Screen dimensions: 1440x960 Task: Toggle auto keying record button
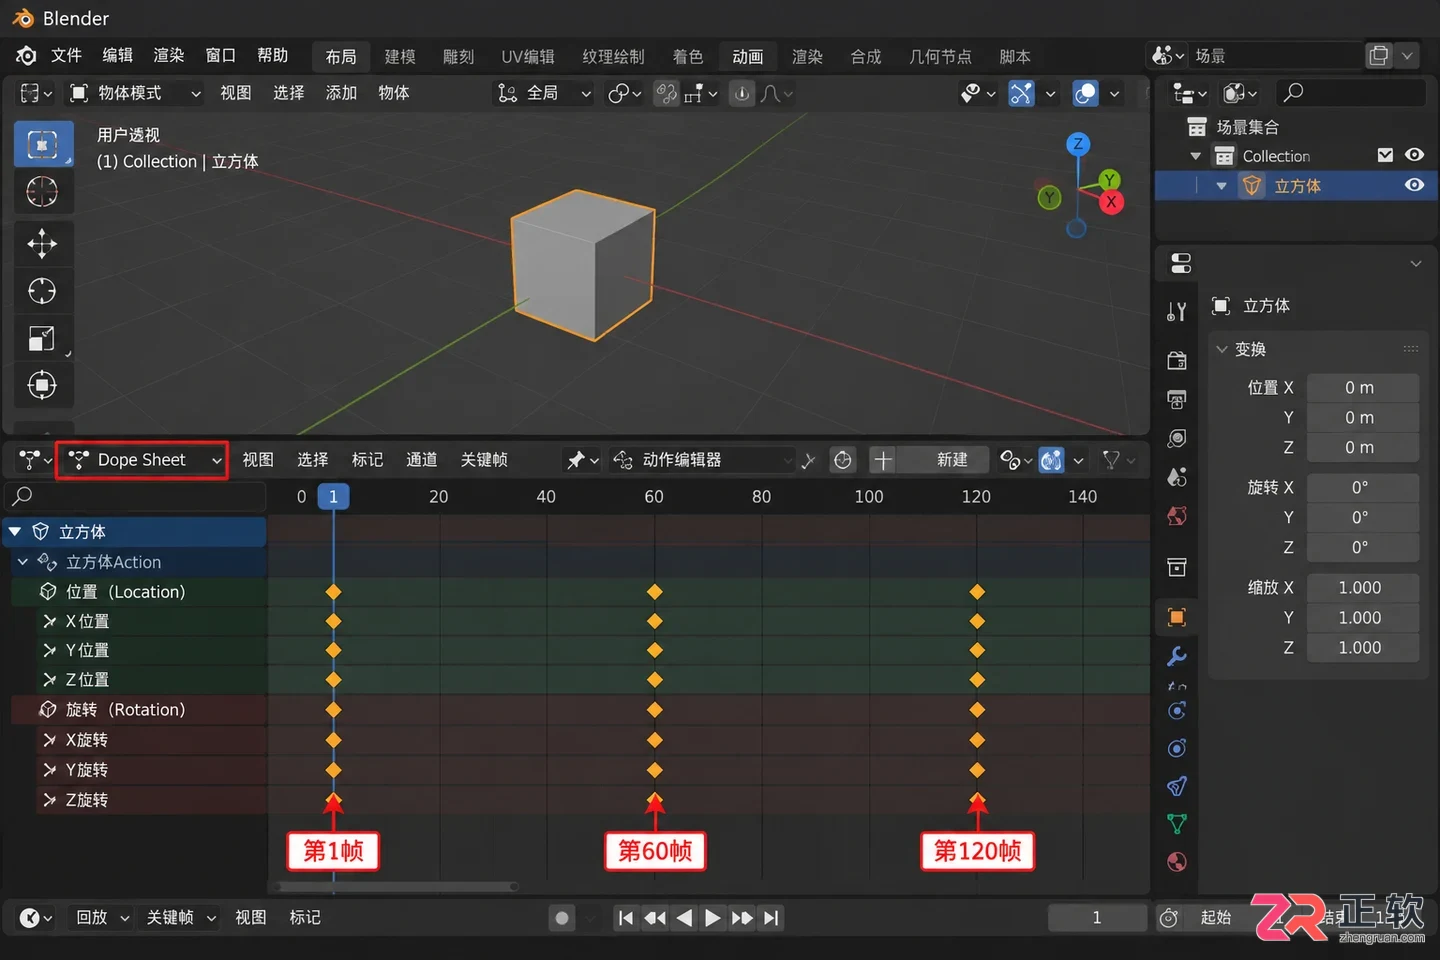pos(562,918)
